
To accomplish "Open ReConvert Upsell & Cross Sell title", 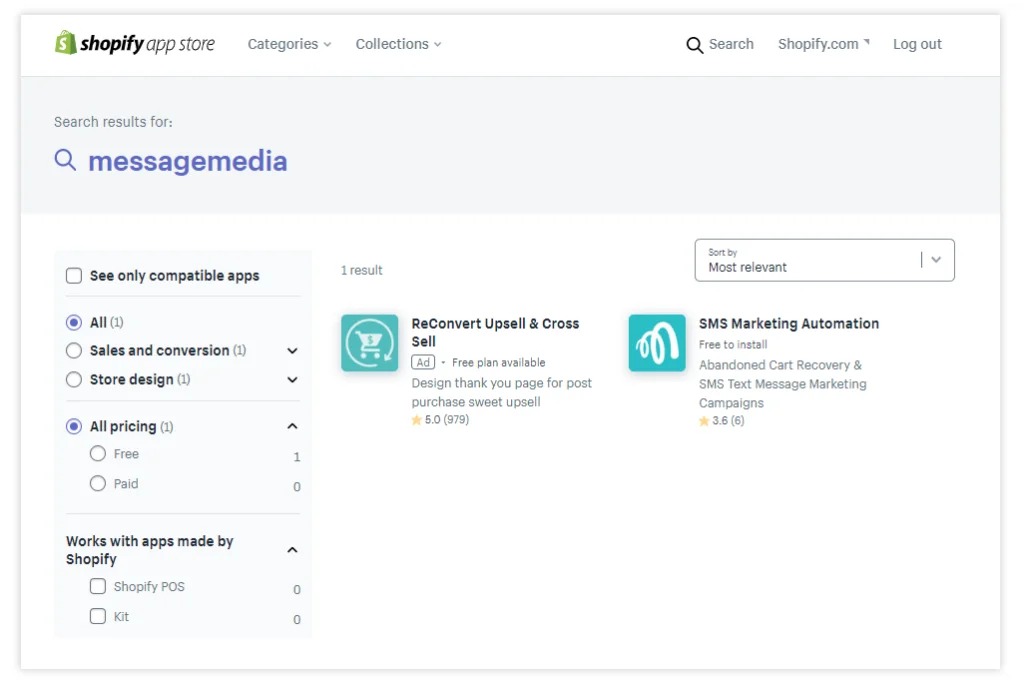I will [495, 333].
